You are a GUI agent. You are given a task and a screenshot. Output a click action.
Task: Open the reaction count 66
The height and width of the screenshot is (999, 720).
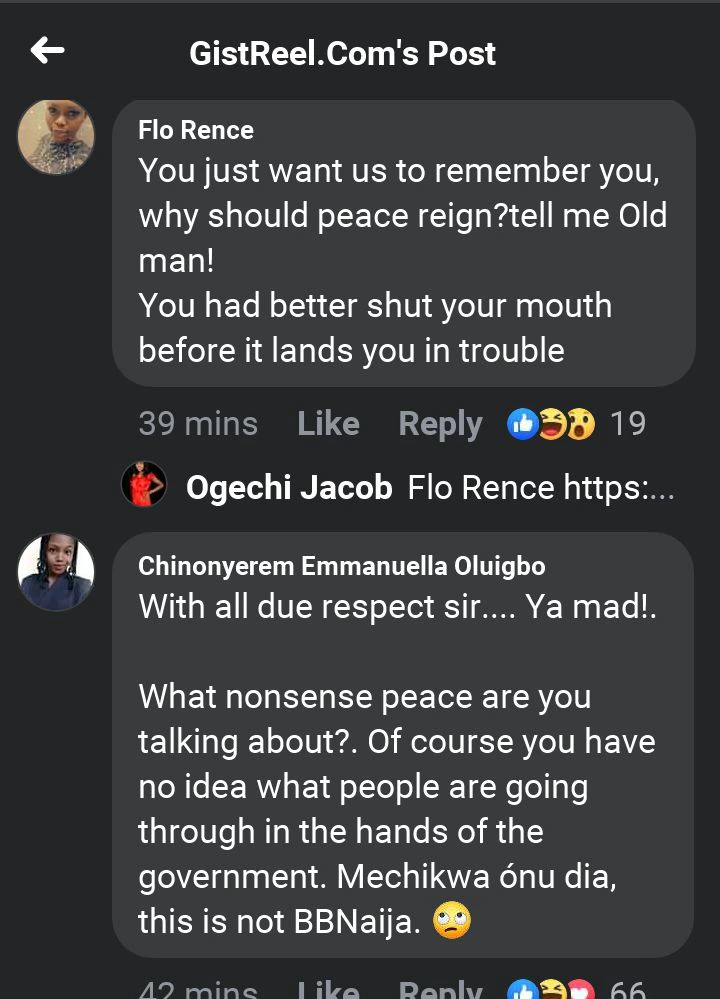(x=628, y=990)
